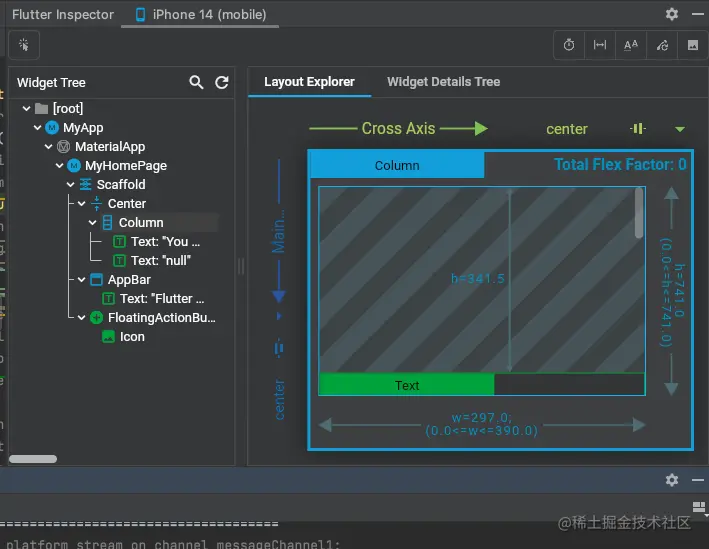Collapse the MyHomePage node
The height and width of the screenshot is (549, 709).
coord(59,166)
